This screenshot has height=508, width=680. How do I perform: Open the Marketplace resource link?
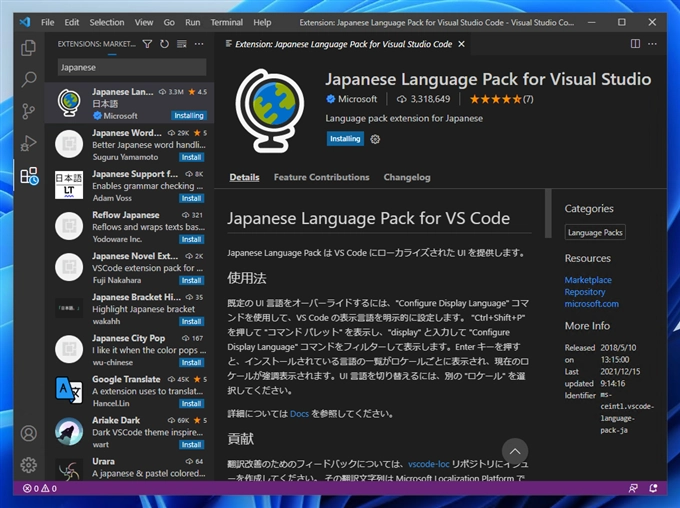pyautogui.click(x=588, y=280)
